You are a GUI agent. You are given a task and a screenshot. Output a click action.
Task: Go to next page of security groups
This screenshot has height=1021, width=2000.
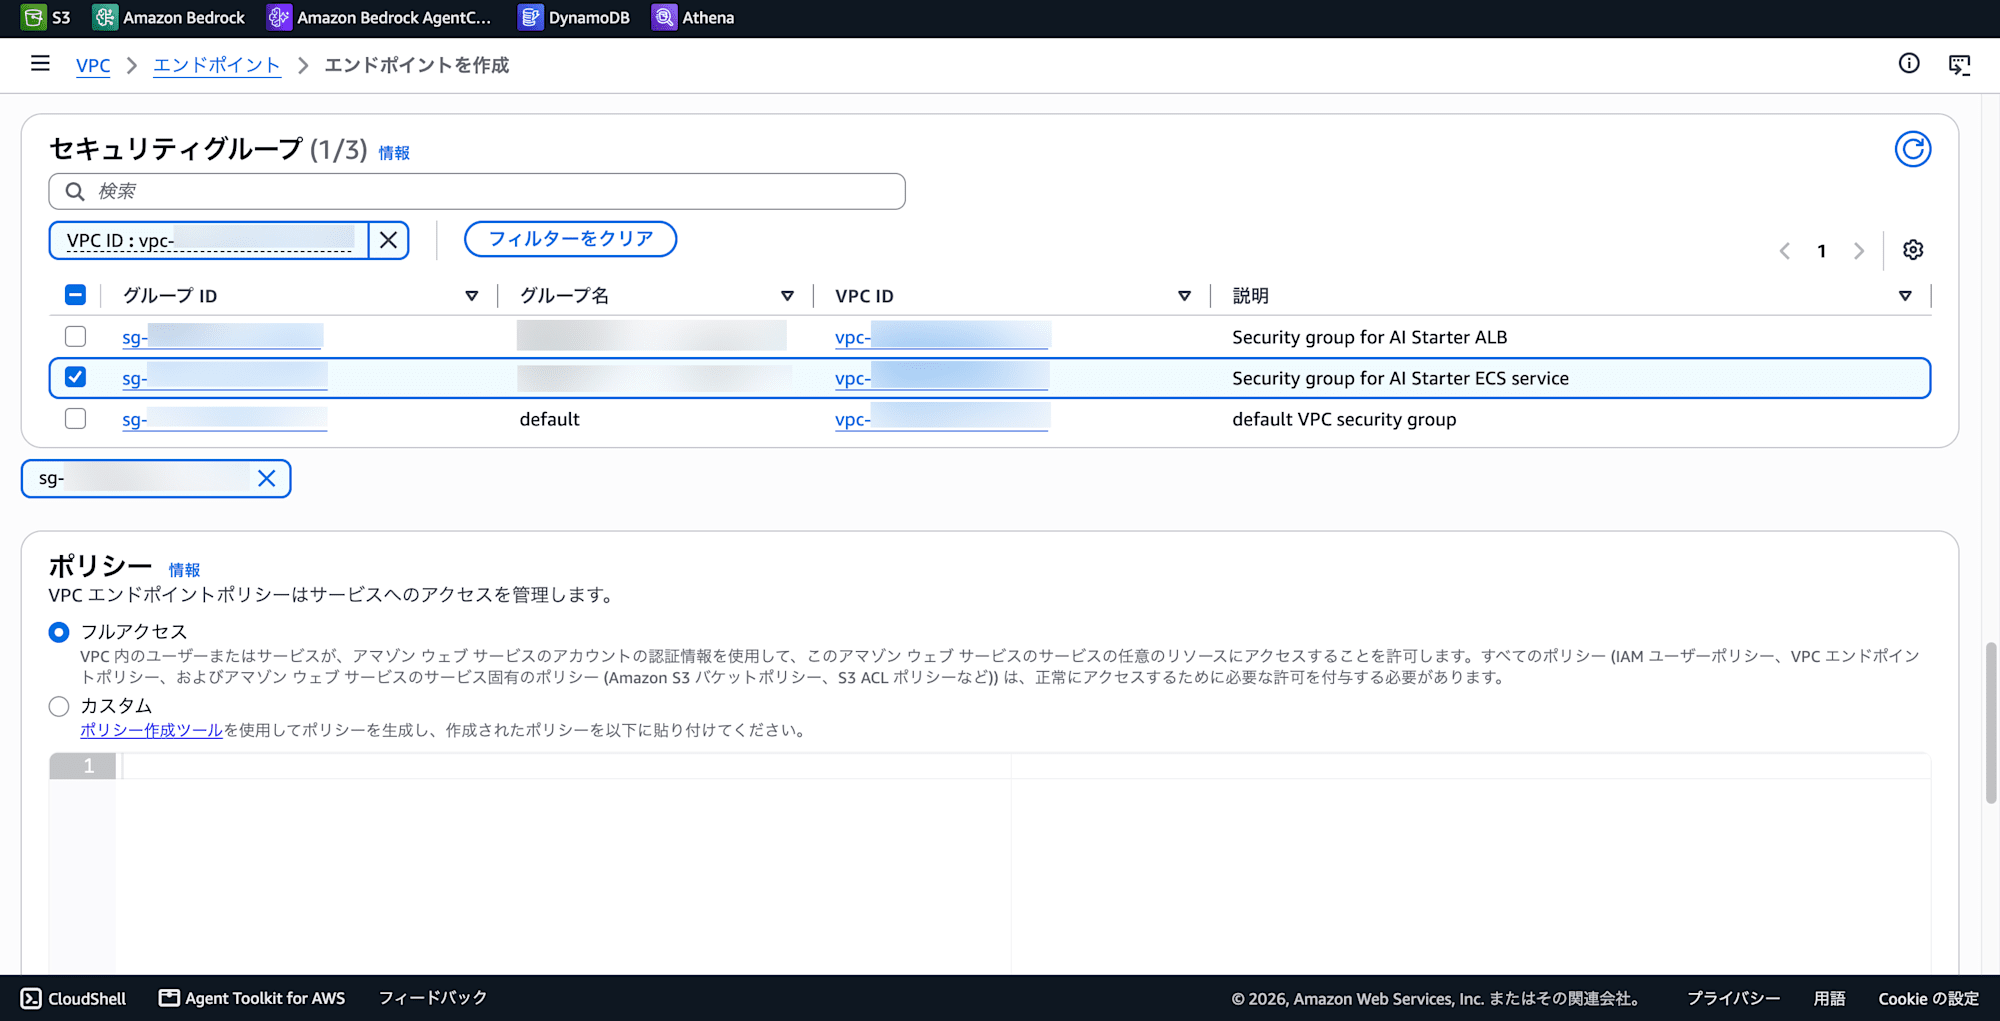point(1859,251)
